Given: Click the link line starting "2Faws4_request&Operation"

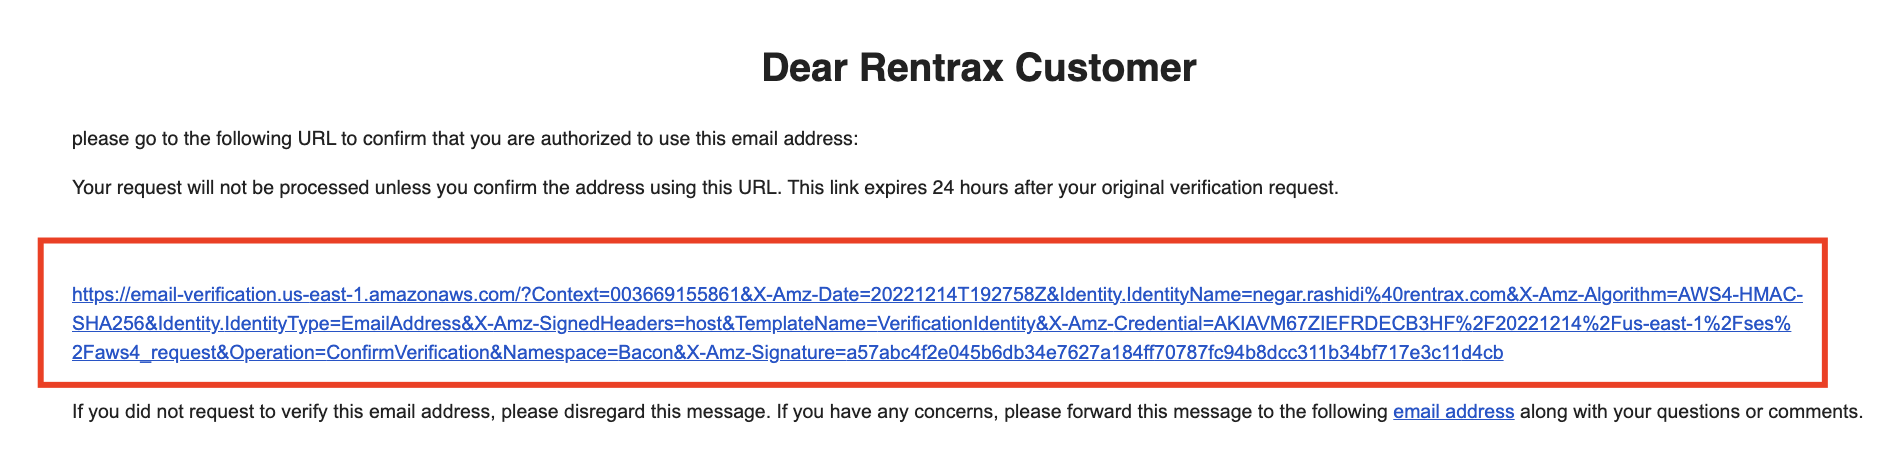Looking at the screenshot, I should click(x=787, y=353).
